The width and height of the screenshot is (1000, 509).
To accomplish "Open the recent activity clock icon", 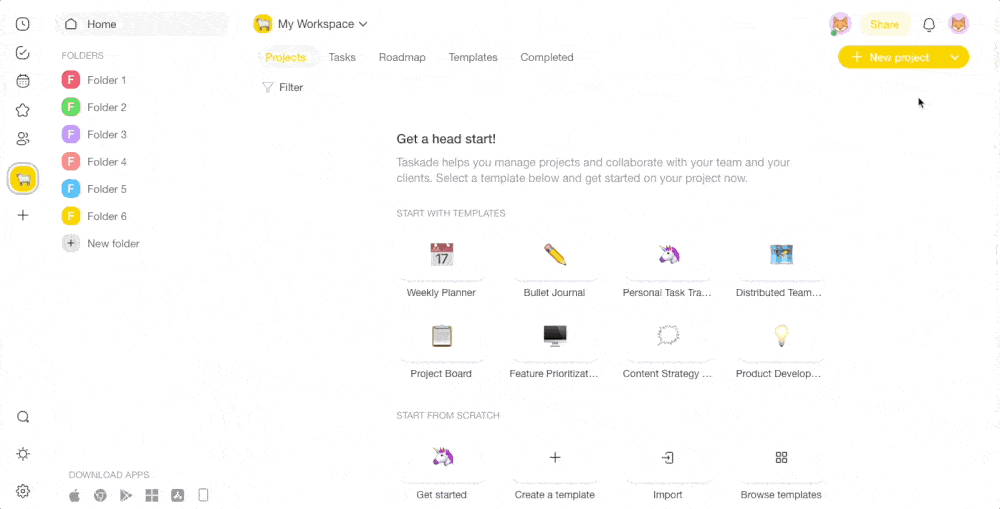I will [x=23, y=24].
